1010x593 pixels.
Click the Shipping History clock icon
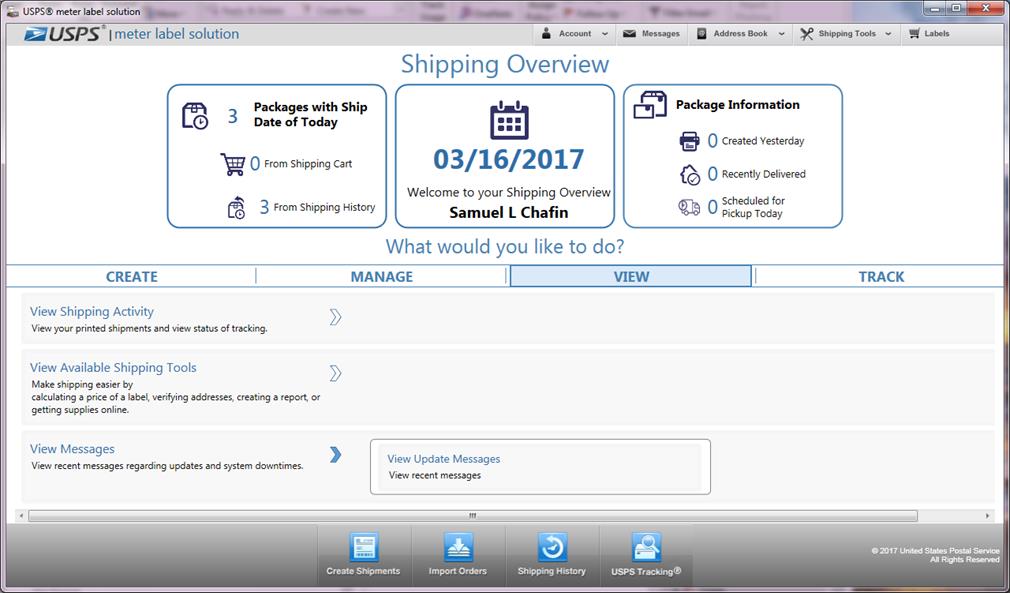[x=552, y=547]
